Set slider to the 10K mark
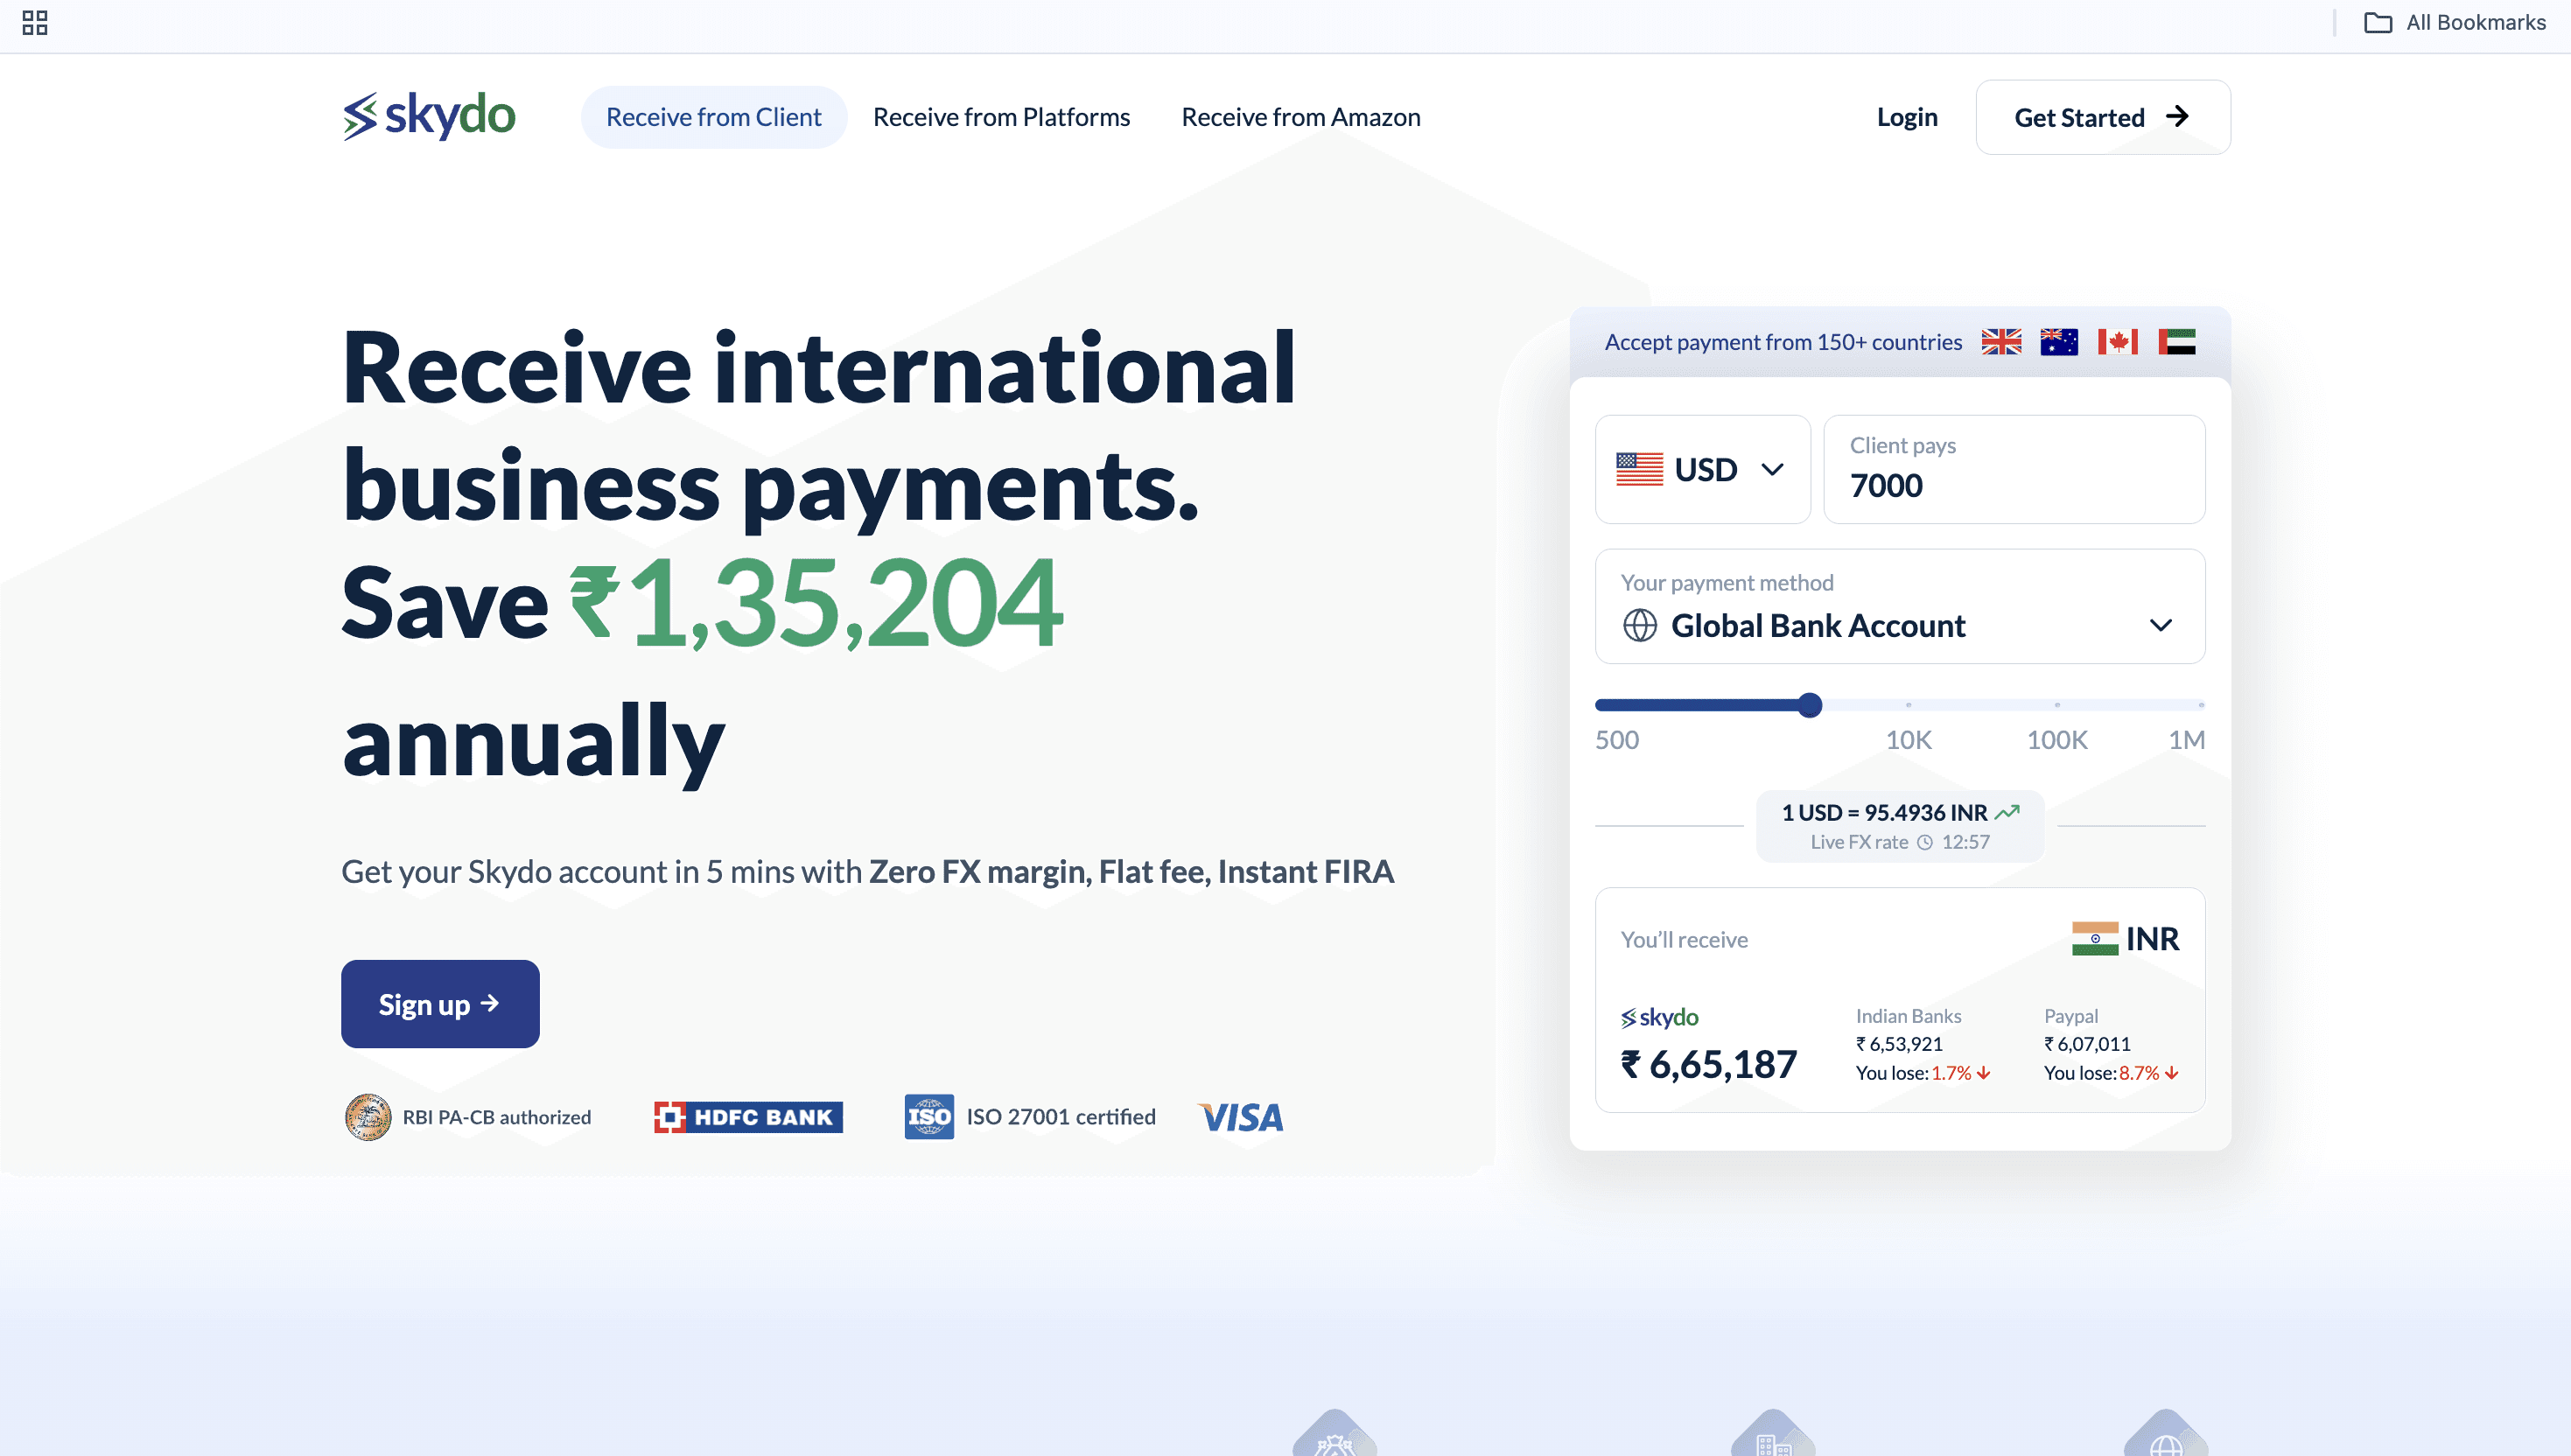 click(x=1908, y=705)
